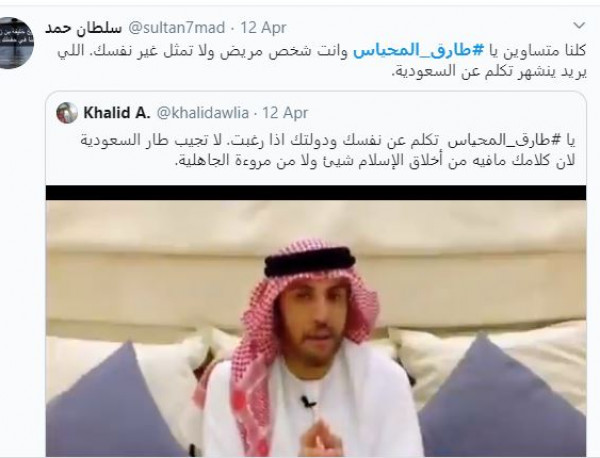Click the Khalid A. display name
600x458 pixels.
pos(117,113)
